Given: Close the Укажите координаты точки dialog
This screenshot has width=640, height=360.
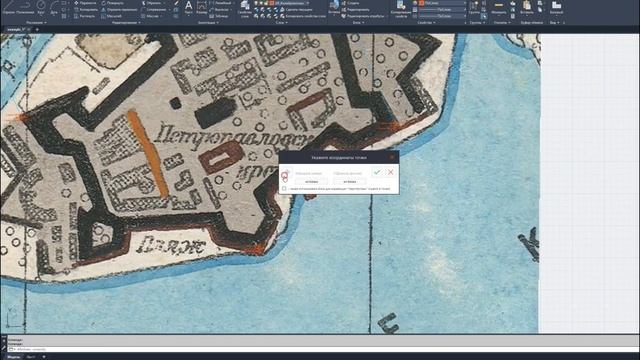Looking at the screenshot, I should pos(392,157).
